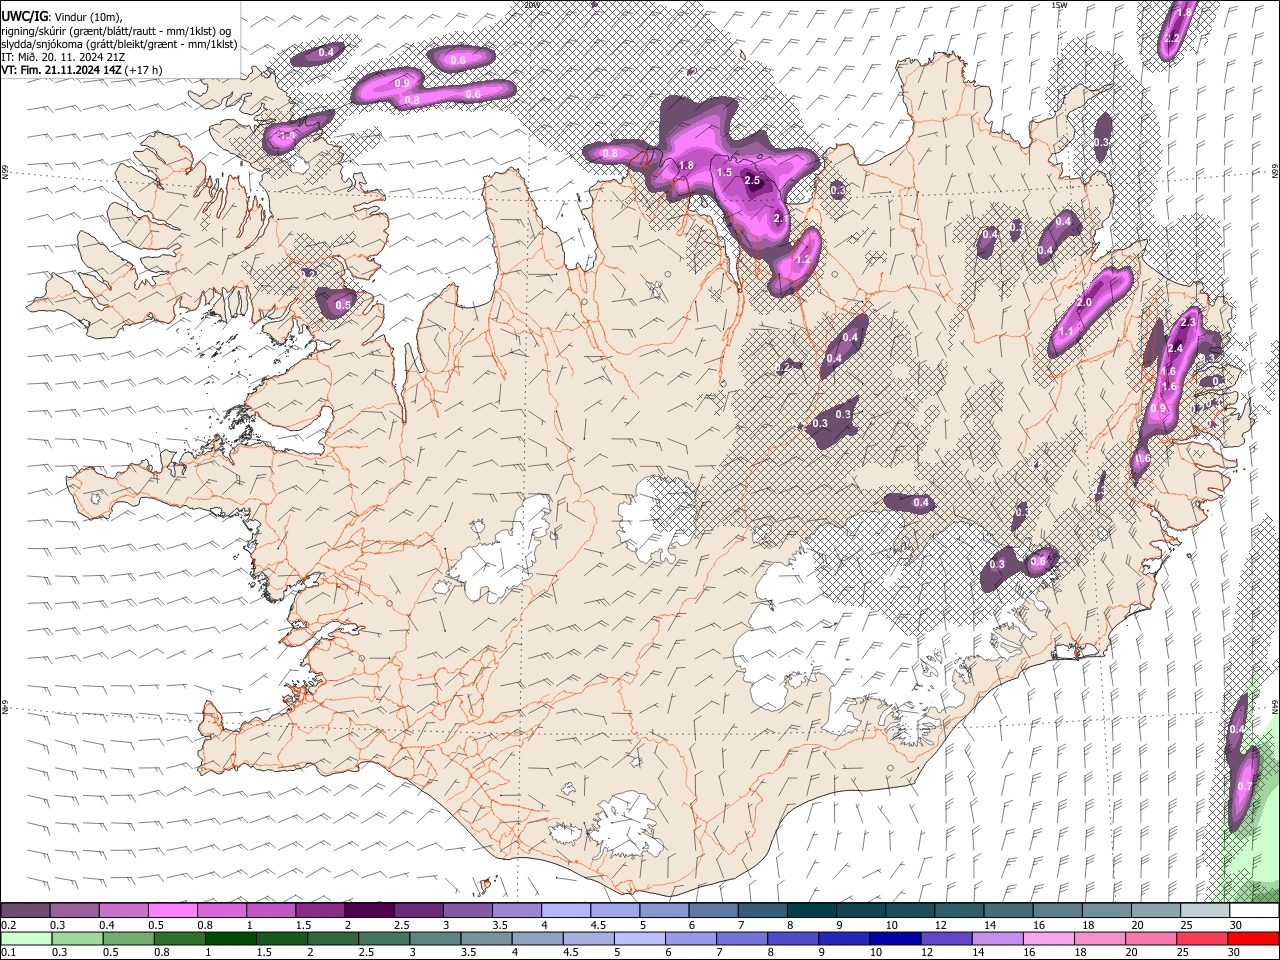
Task: Click the 2.5 snowfall maximum label on the map
Action: point(753,181)
